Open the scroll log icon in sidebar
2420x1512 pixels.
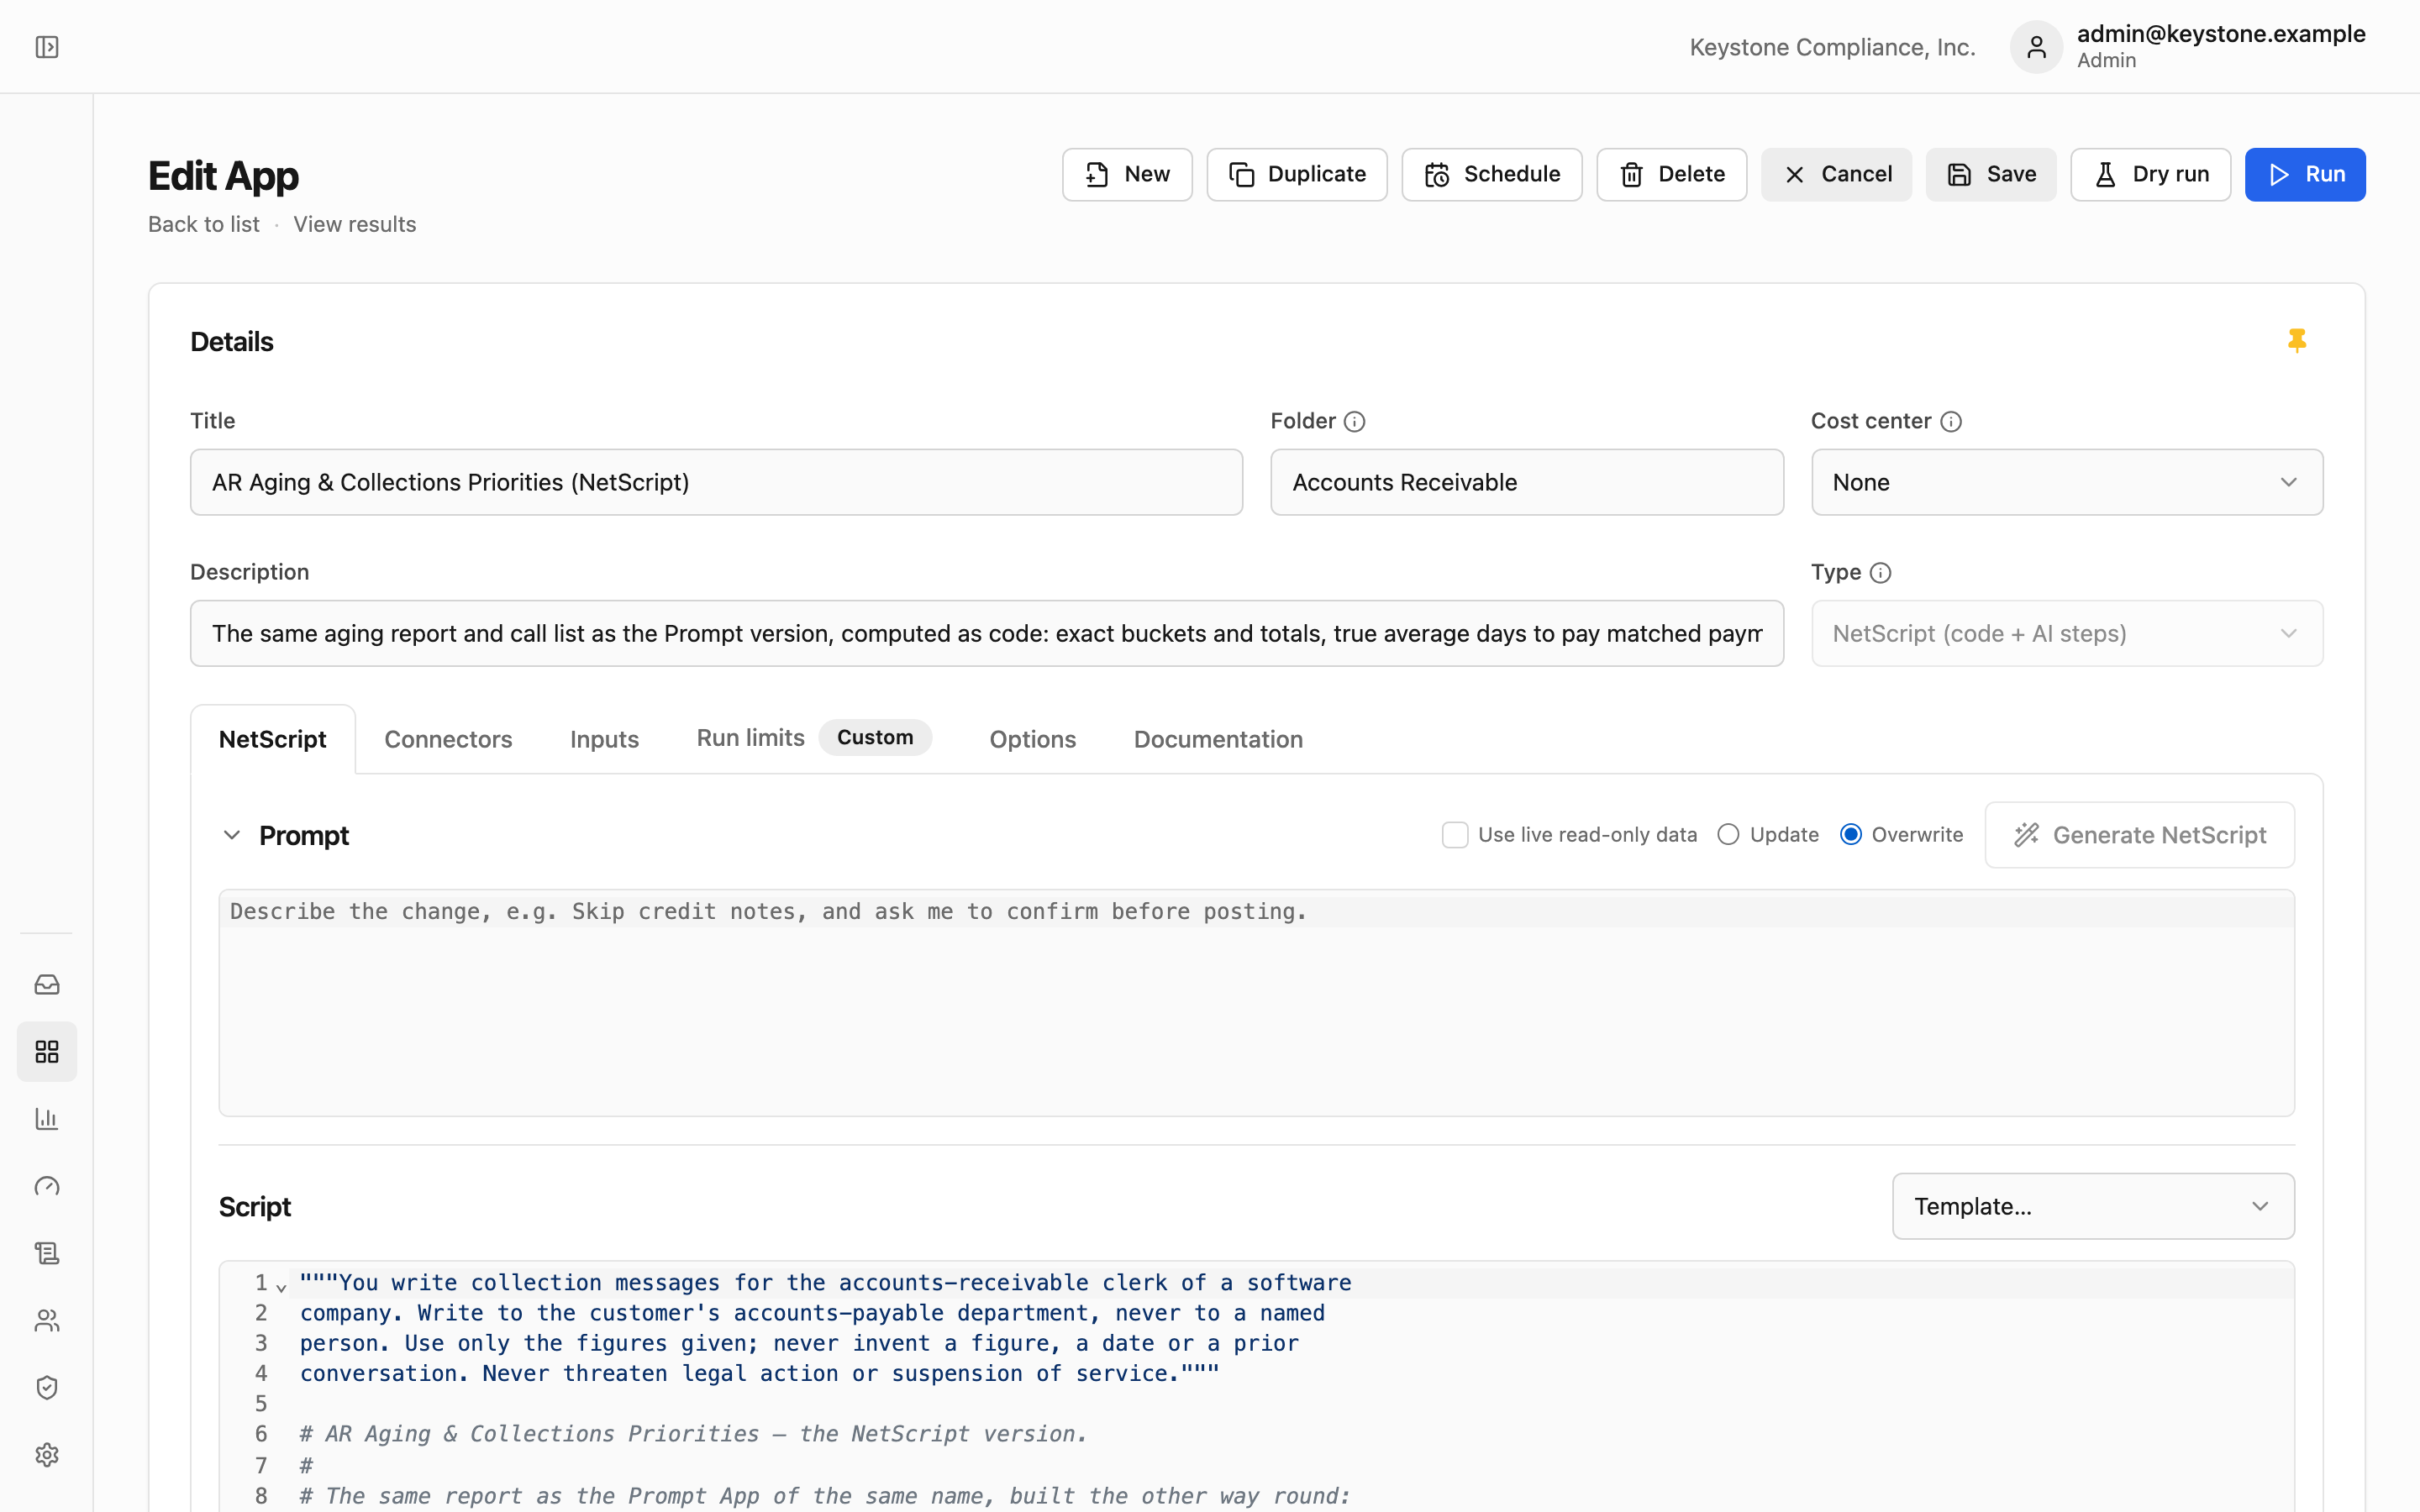pos(47,1253)
